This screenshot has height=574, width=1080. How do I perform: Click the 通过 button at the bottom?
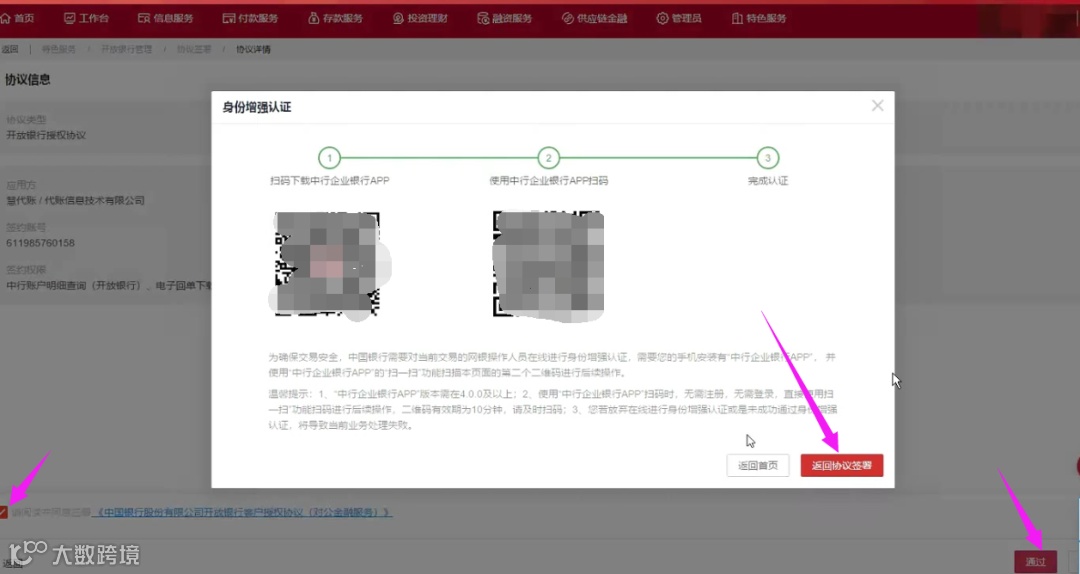(1035, 562)
